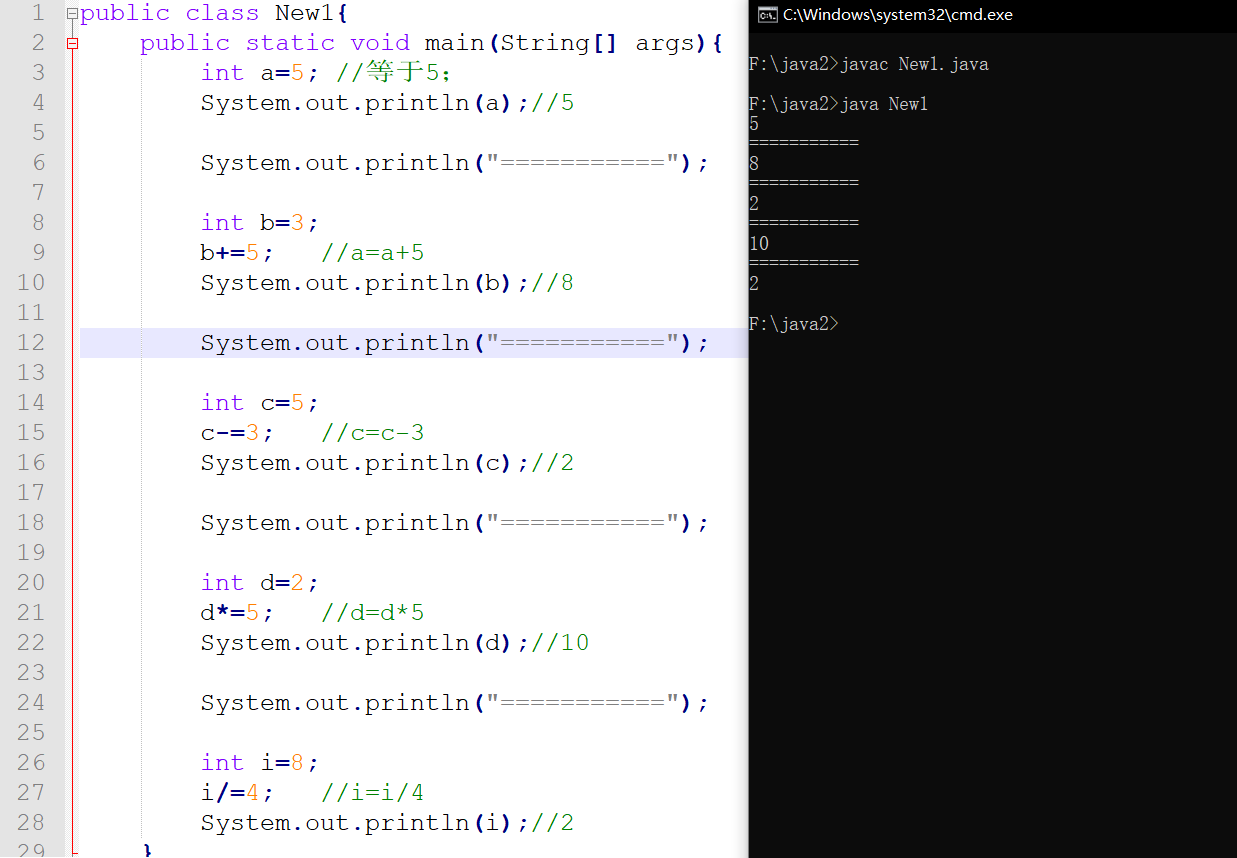Image resolution: width=1237 pixels, height=858 pixels.
Task: Click the comment '//i=i/4'
Action: coord(373,793)
